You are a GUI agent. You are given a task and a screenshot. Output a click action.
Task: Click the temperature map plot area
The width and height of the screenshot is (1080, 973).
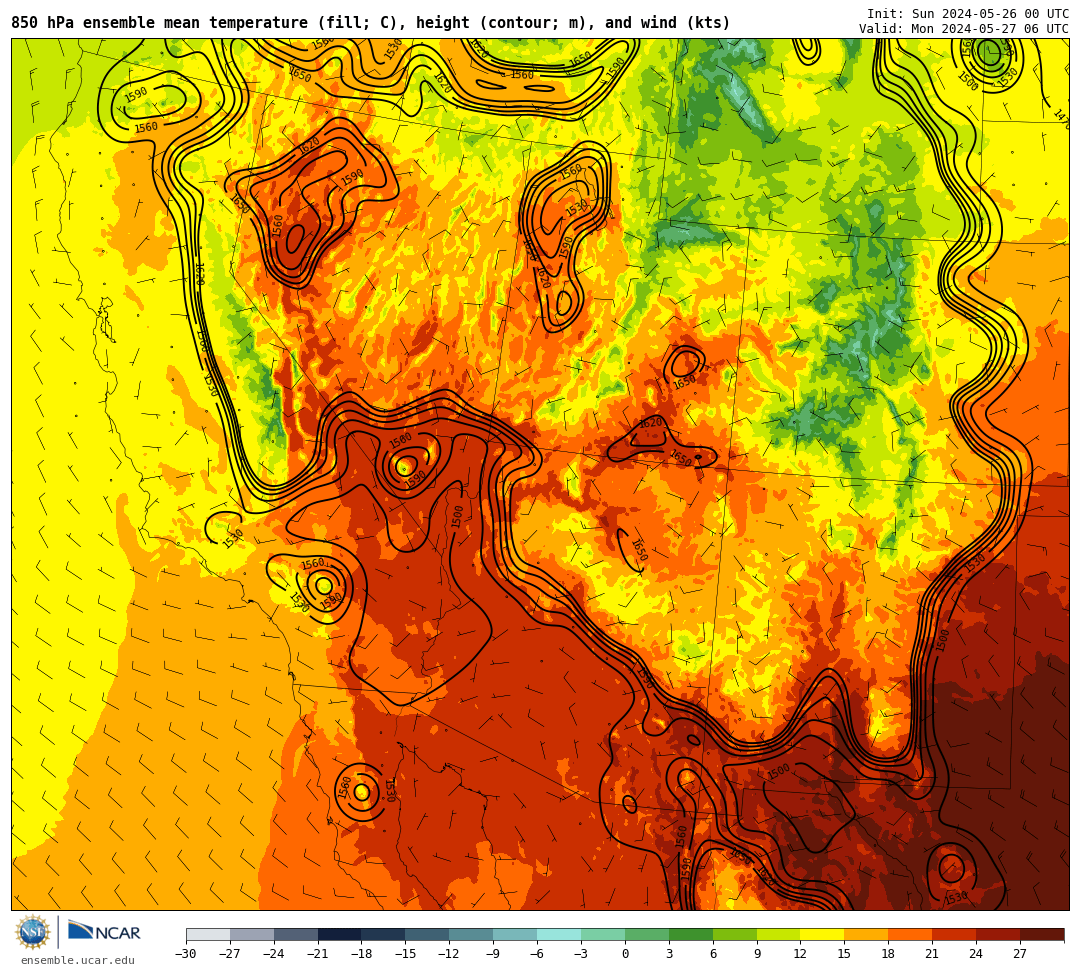coord(540,474)
